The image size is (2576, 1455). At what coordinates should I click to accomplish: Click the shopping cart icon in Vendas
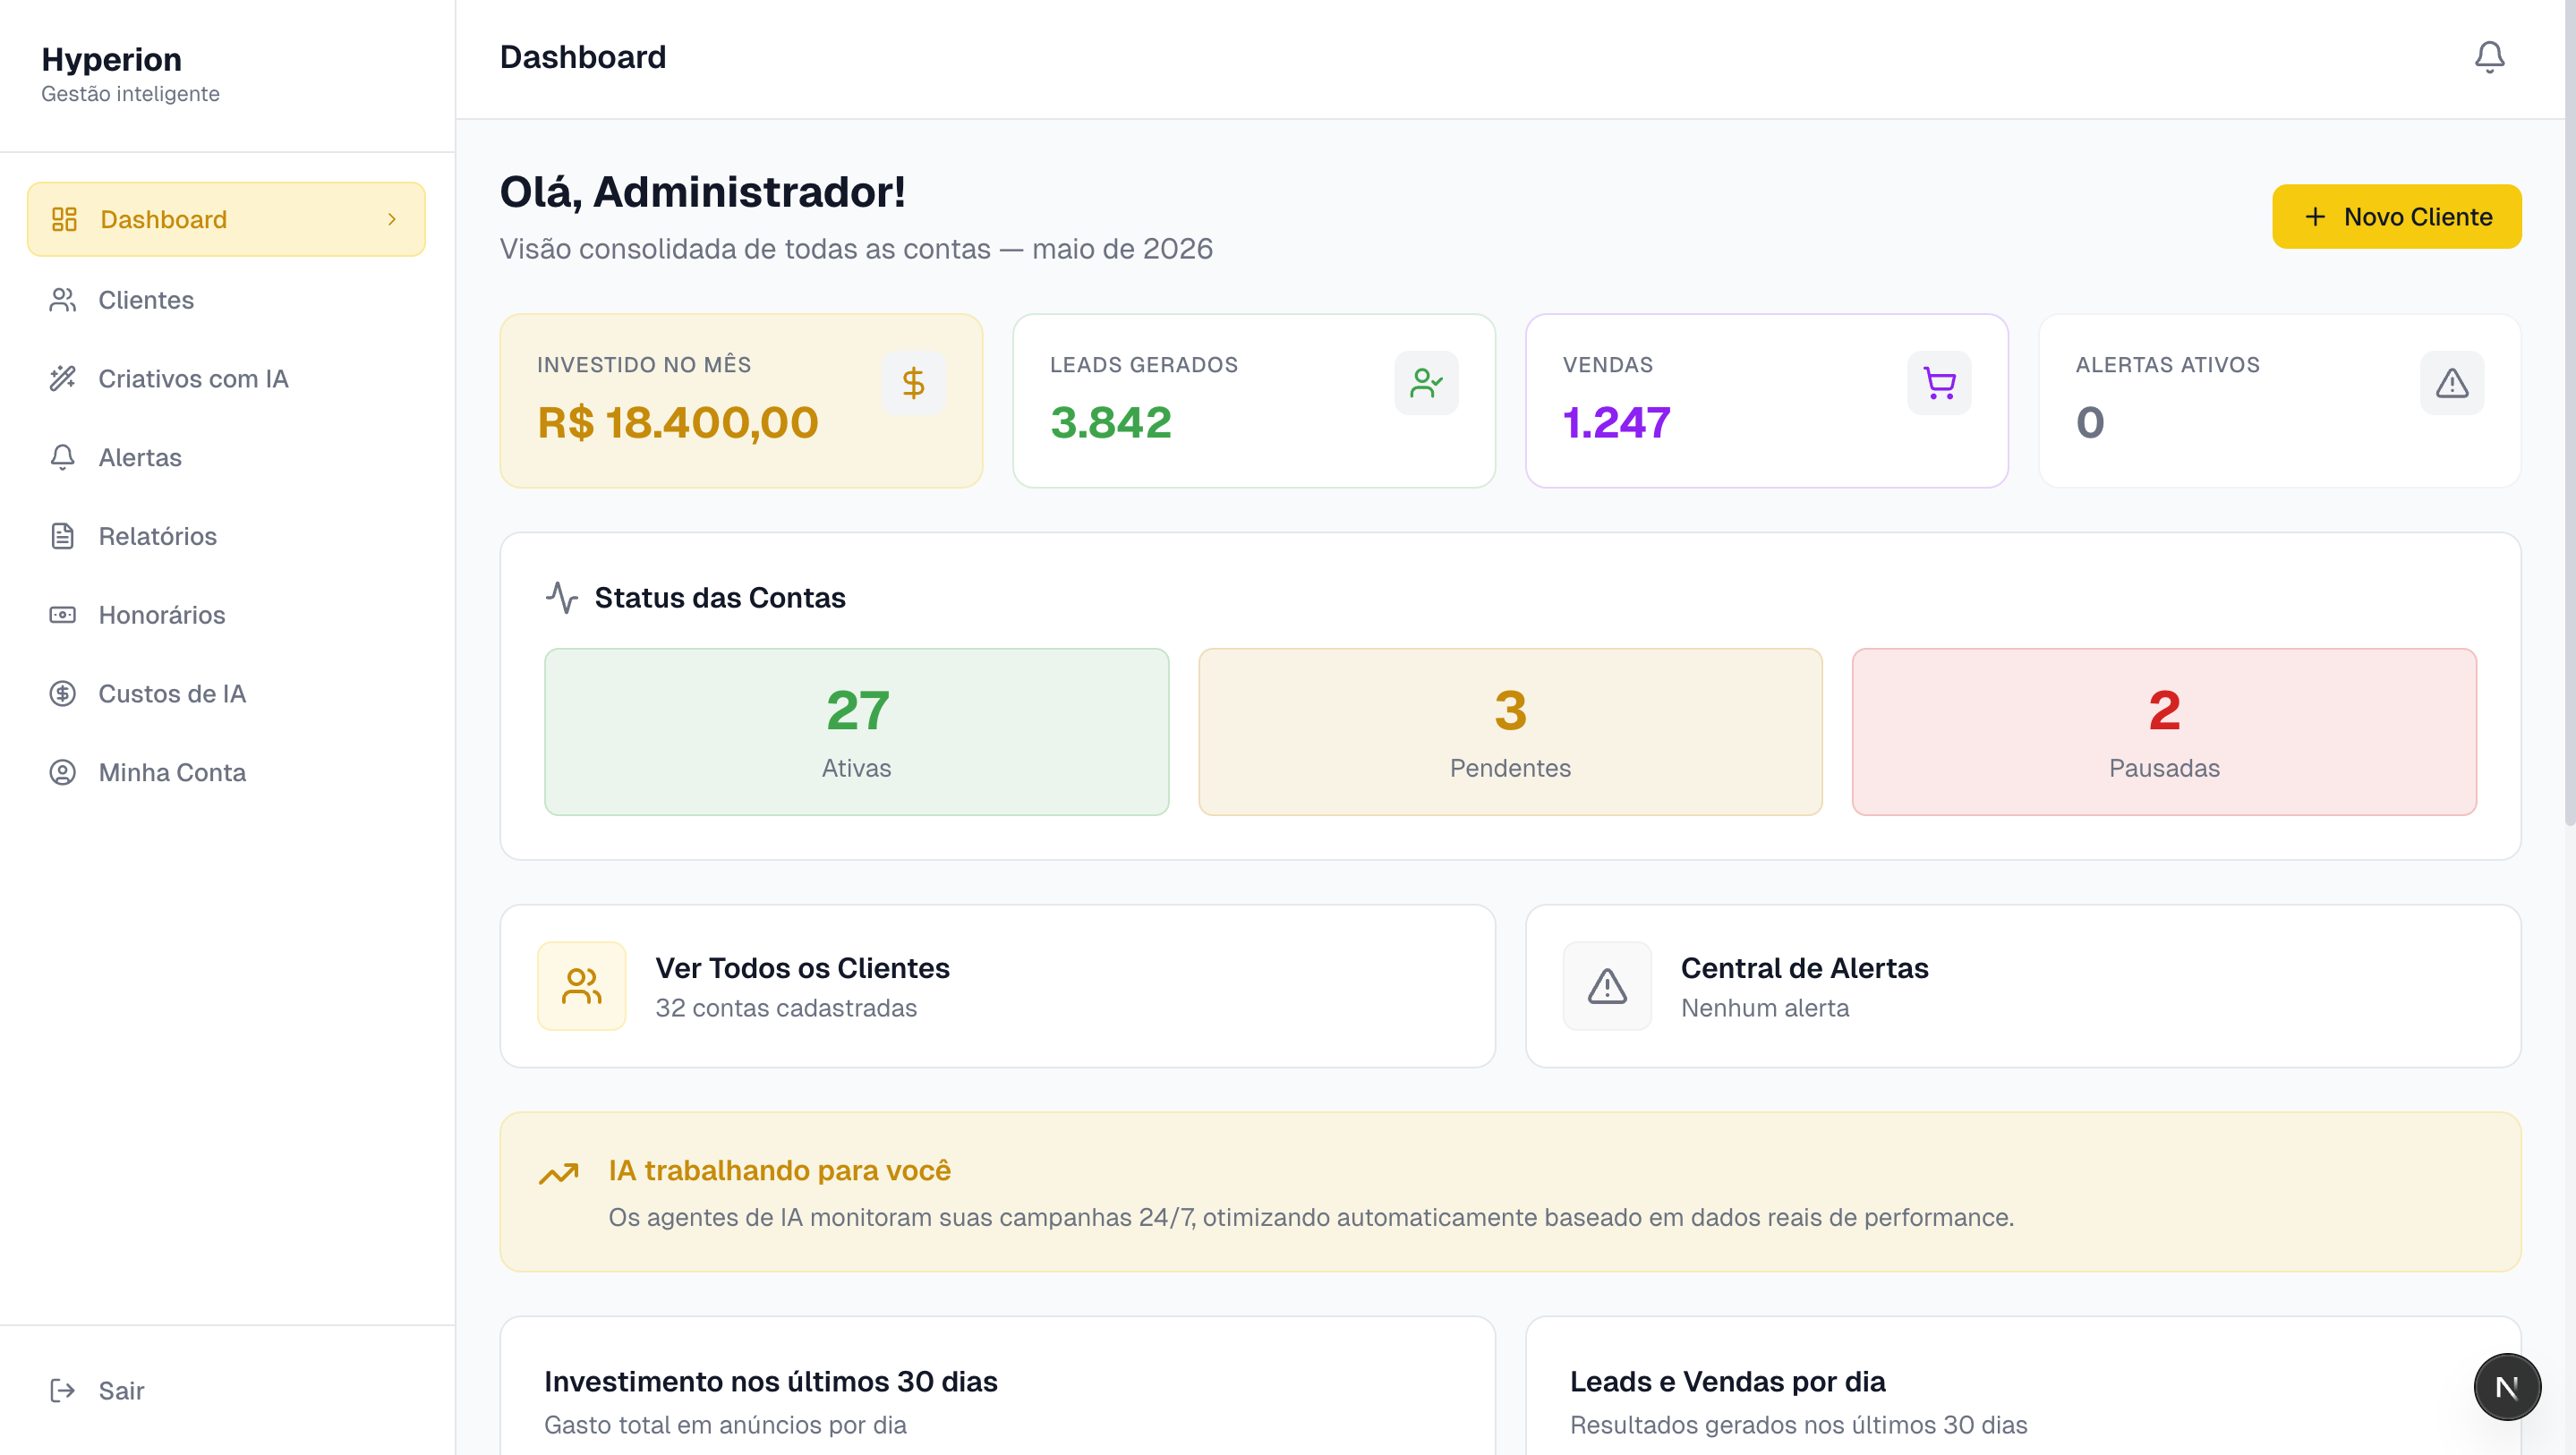(1939, 383)
